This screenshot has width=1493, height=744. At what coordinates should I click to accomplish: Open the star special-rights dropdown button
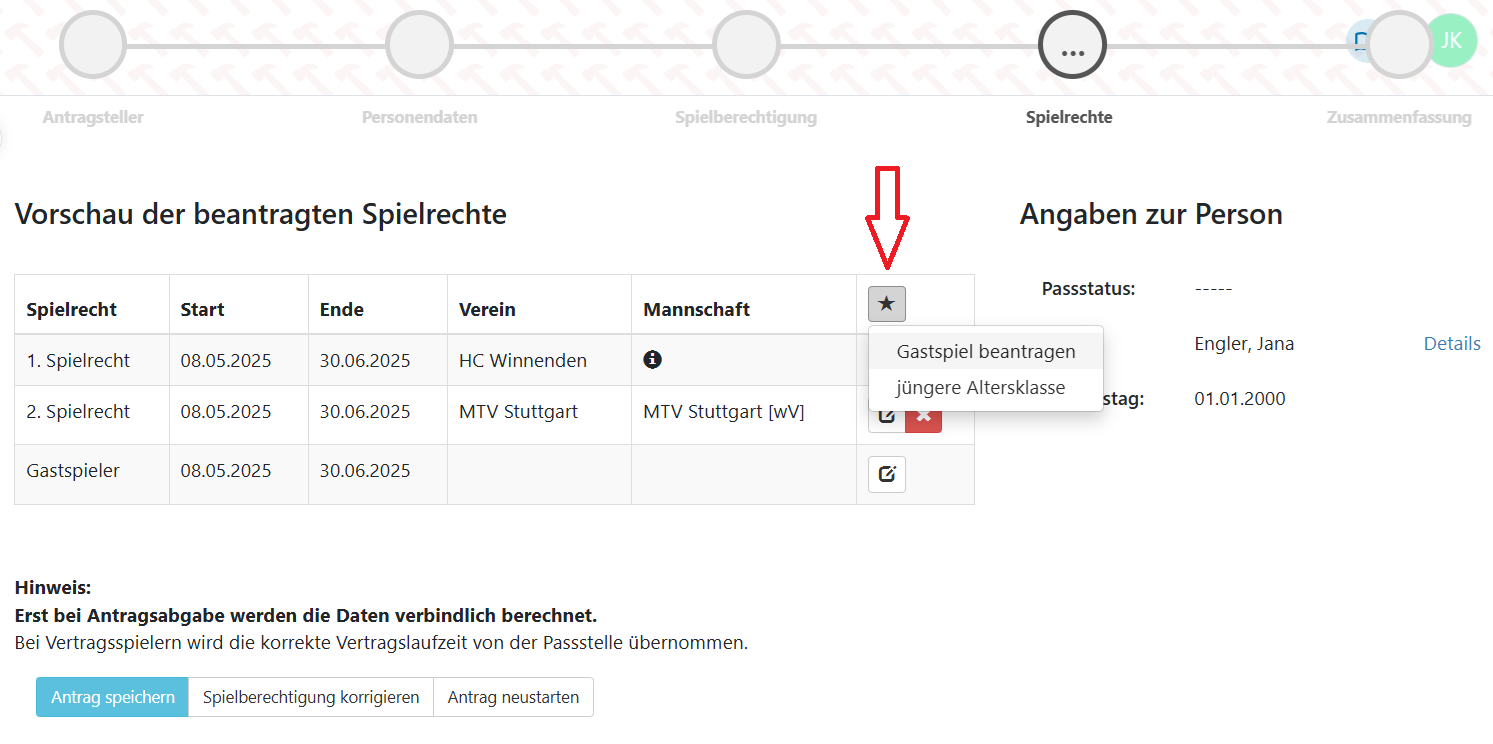pos(886,304)
